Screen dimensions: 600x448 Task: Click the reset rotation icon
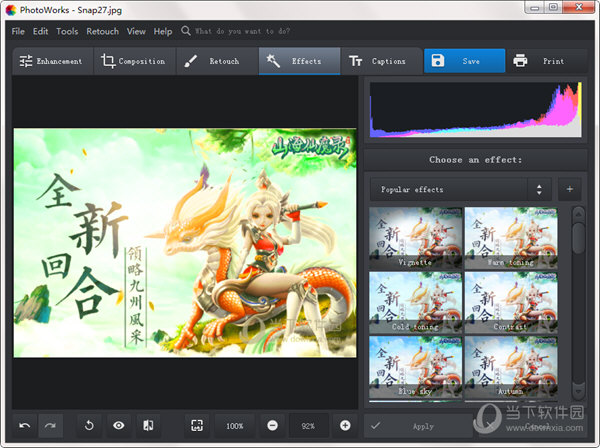coord(89,425)
